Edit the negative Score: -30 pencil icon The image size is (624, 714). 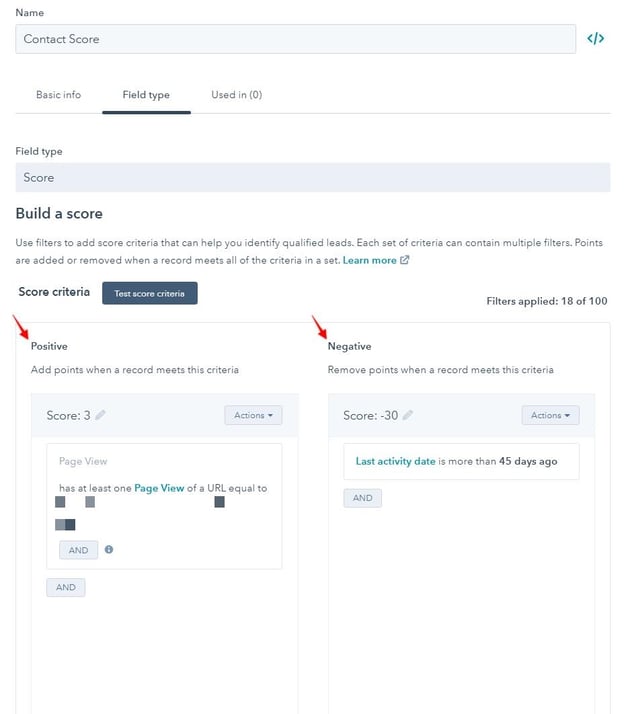[407, 415]
